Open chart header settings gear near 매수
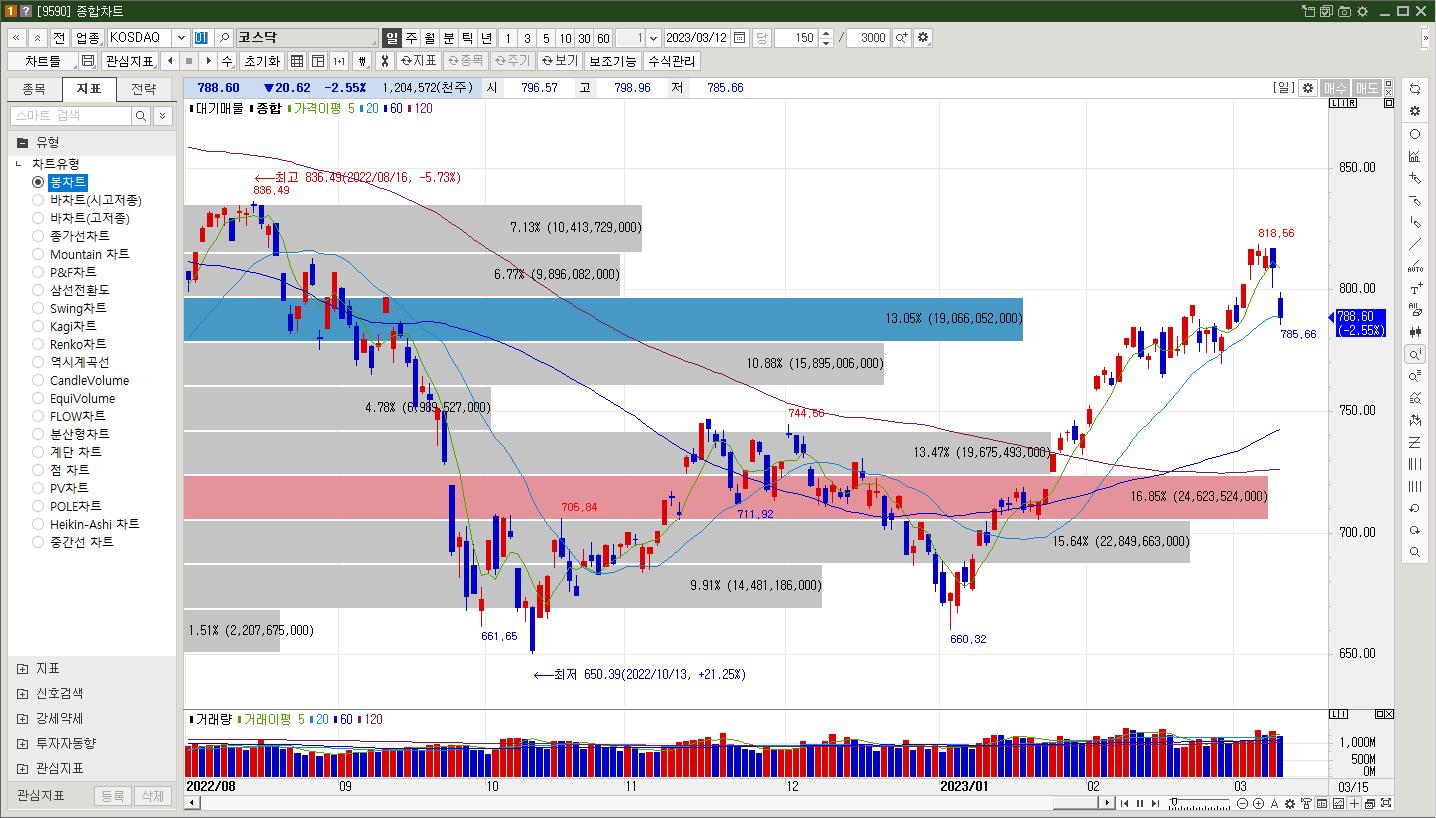 pos(1307,88)
